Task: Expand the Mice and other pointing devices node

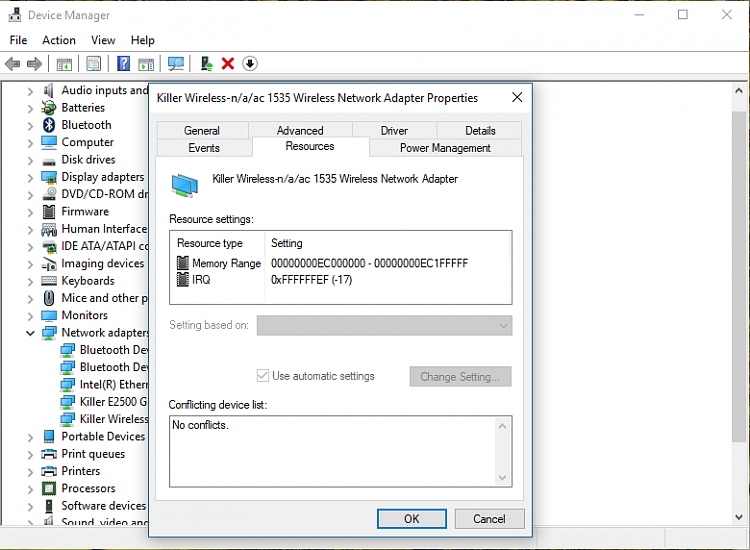Action: 30,298
